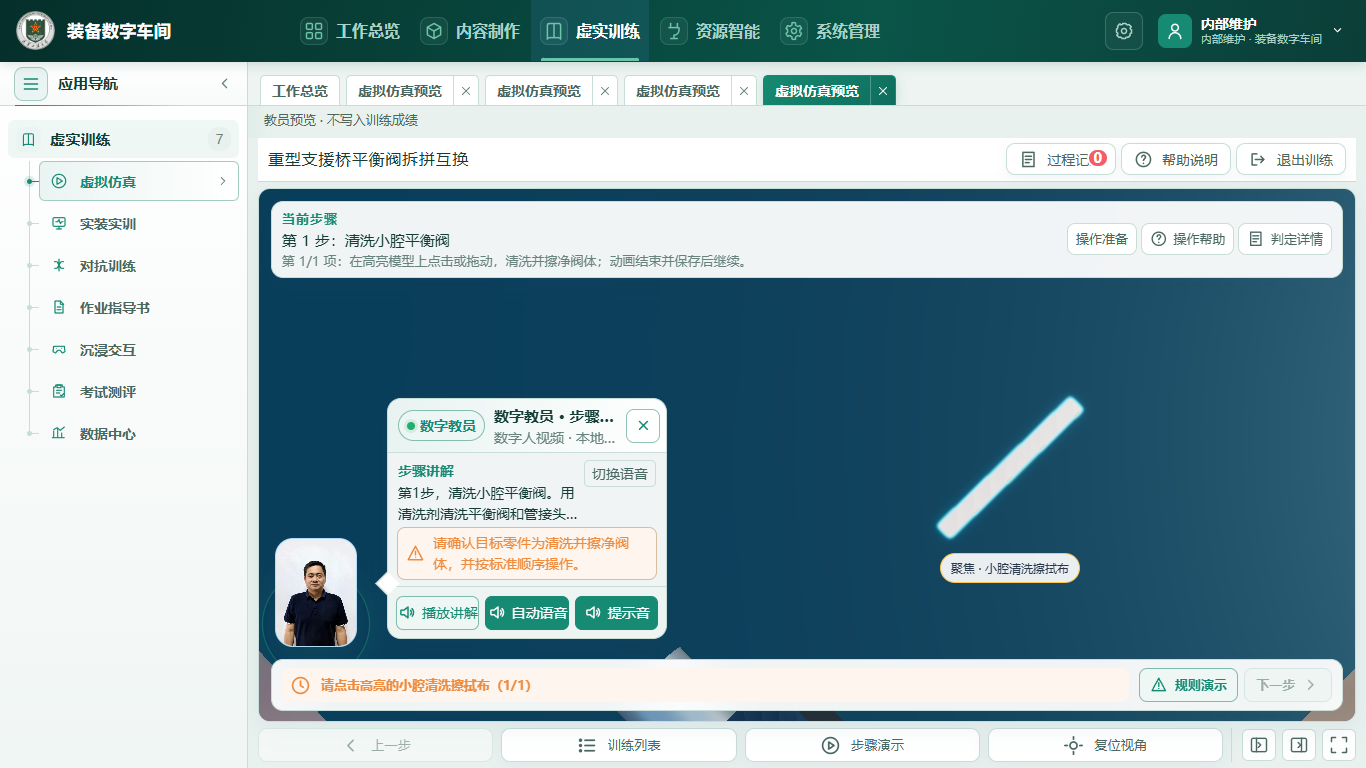Click 规则演示 button

(x=1189, y=685)
